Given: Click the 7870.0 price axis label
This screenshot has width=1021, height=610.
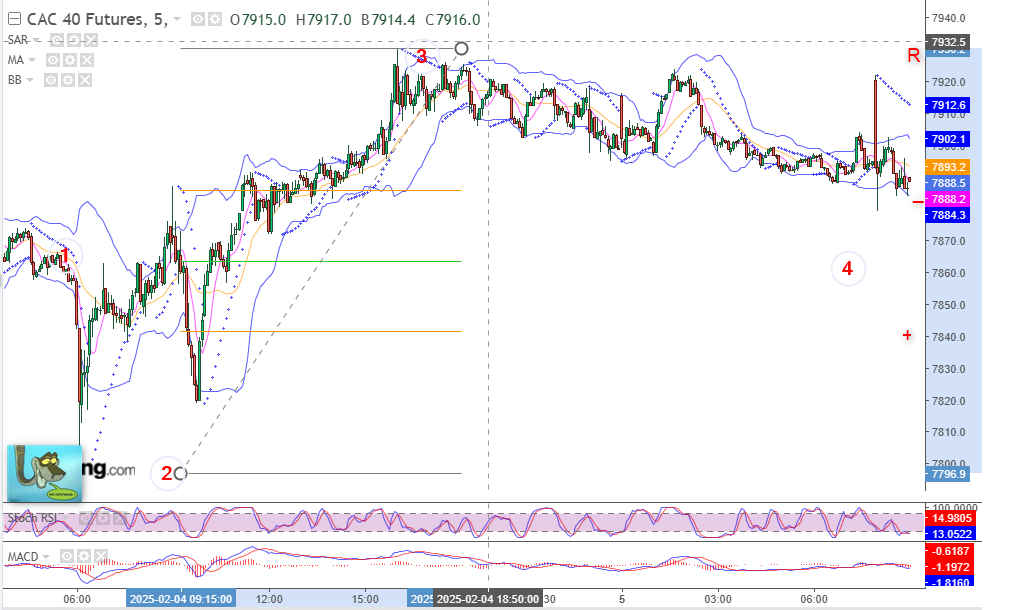Looking at the screenshot, I should tap(949, 241).
